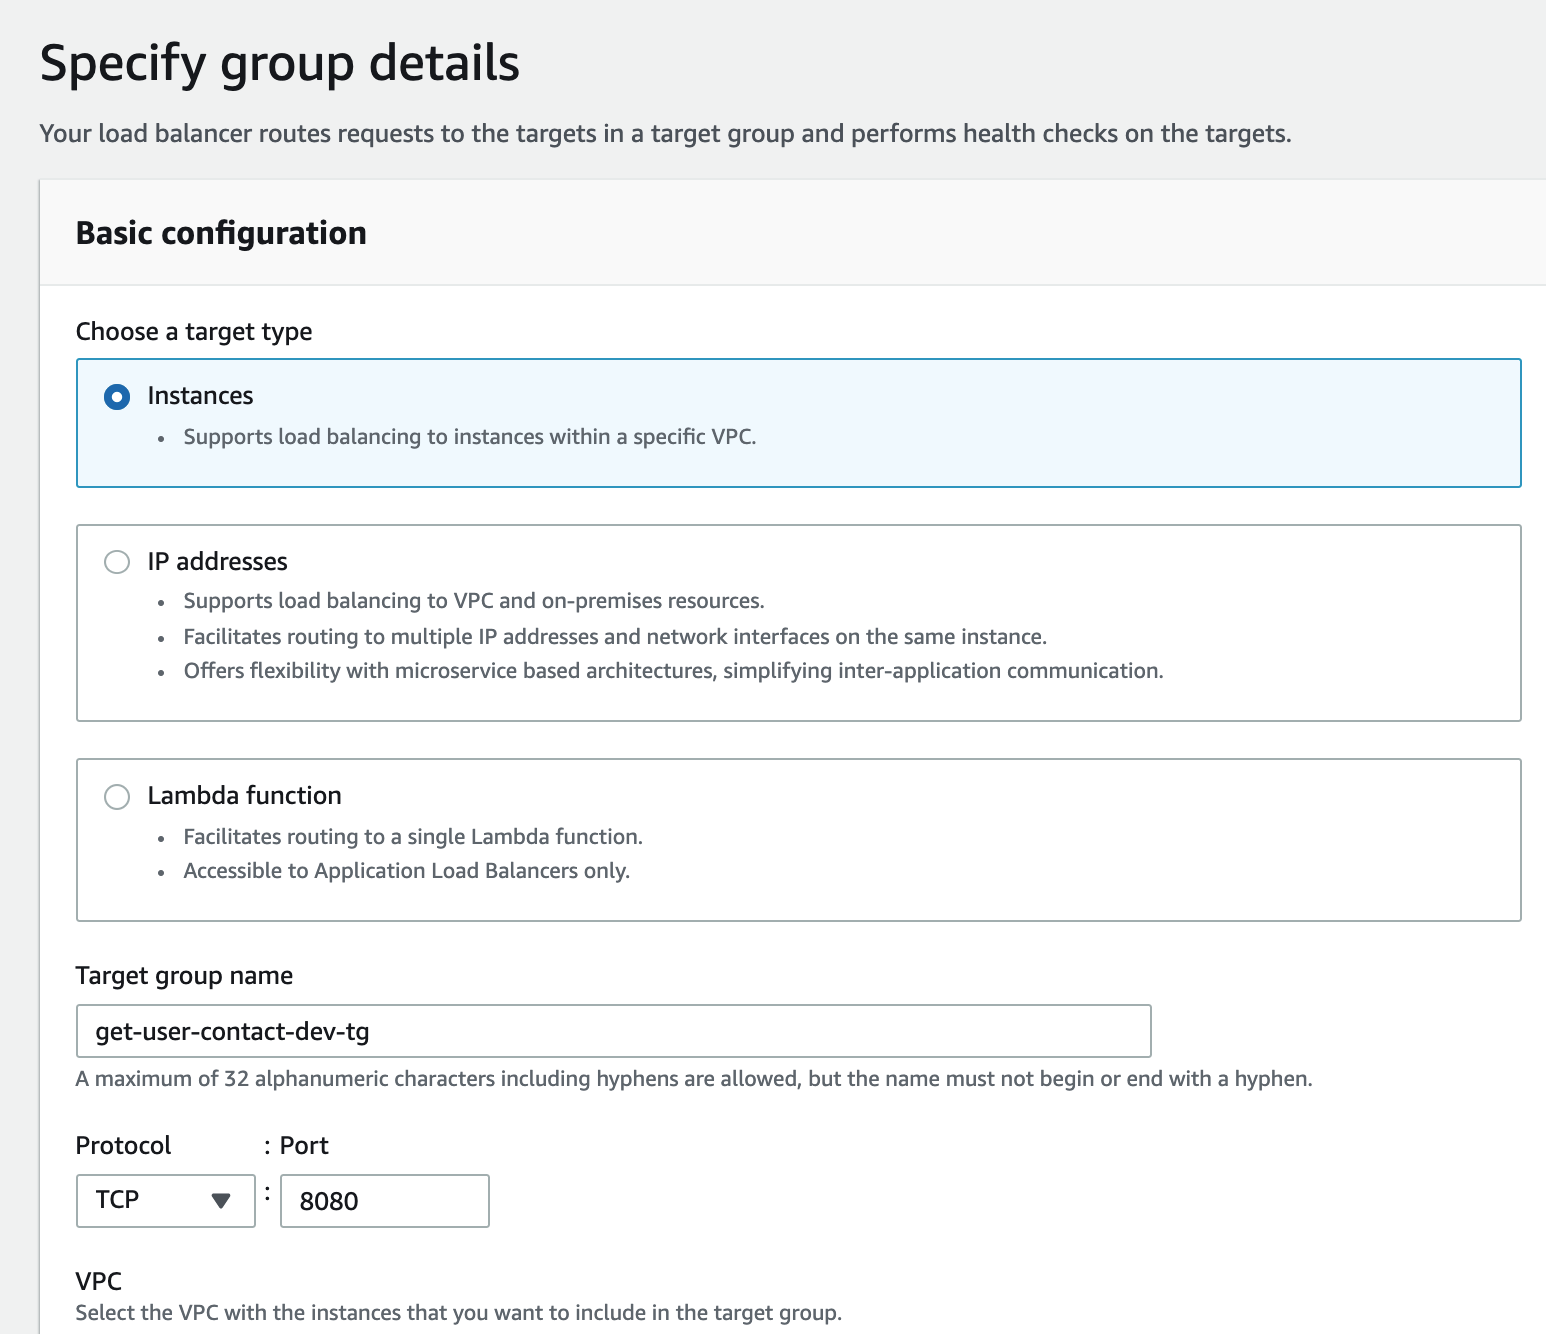Click the Target group name label
The image size is (1546, 1334).
click(184, 975)
